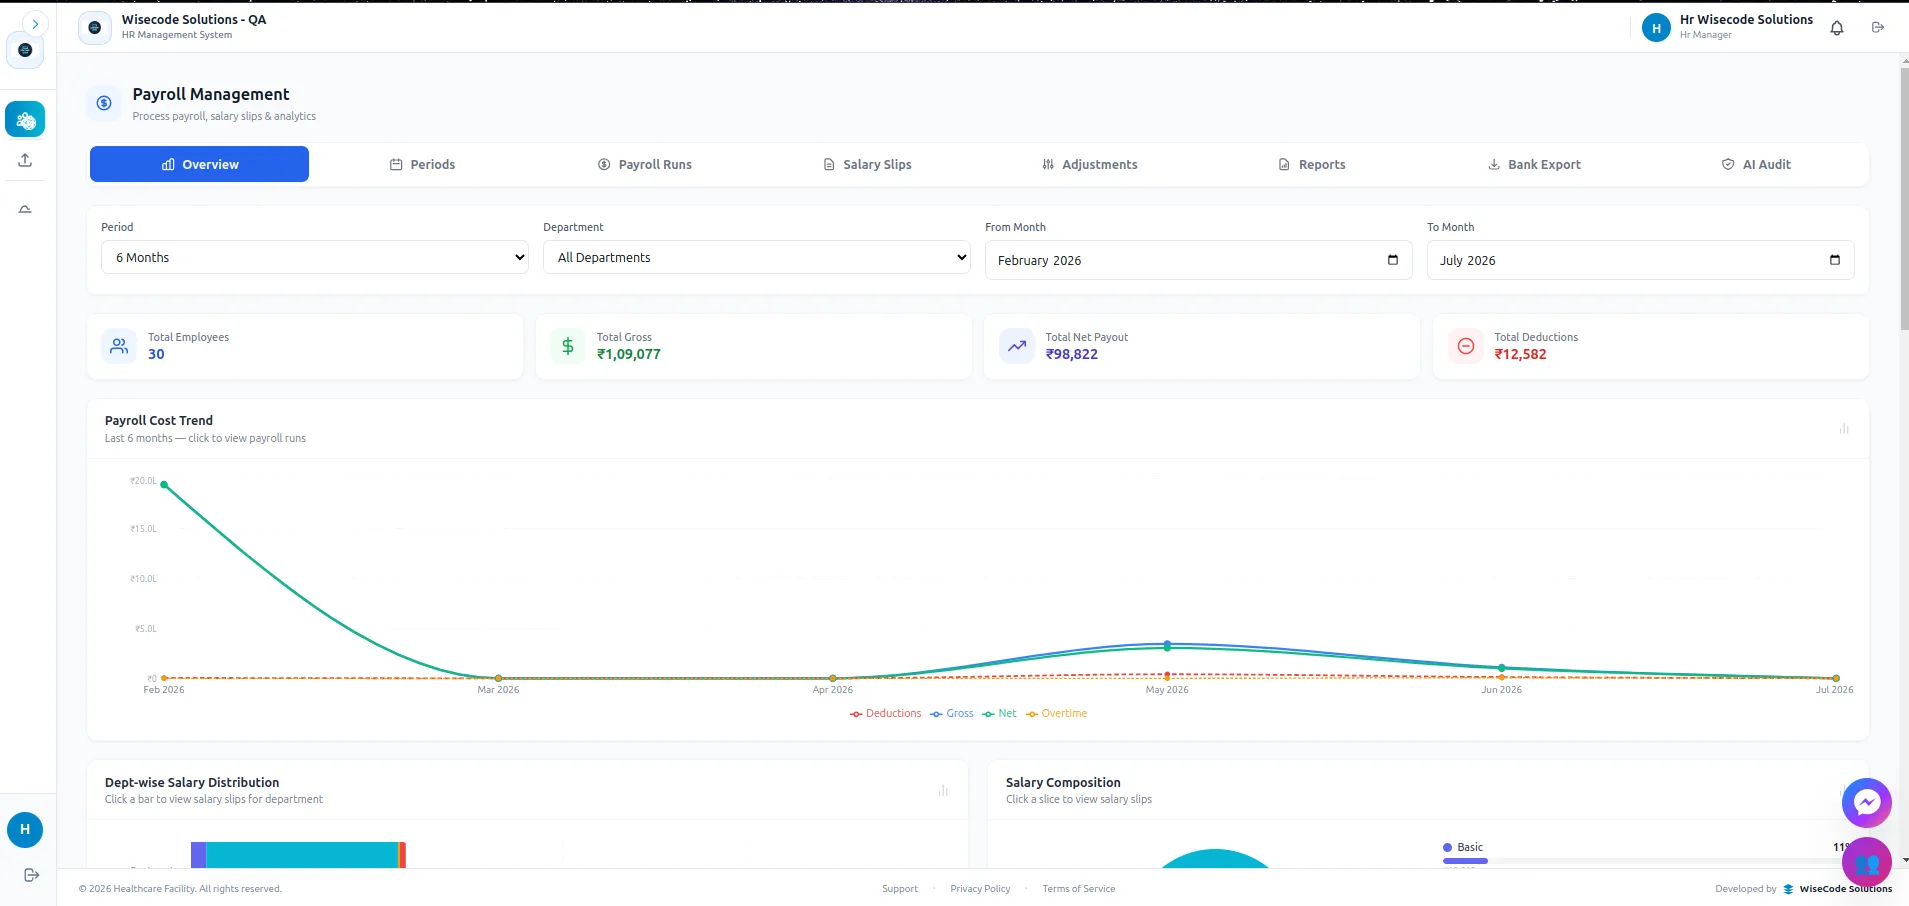Click the Total Gross dollar icon
The height and width of the screenshot is (906, 1909).
[568, 346]
